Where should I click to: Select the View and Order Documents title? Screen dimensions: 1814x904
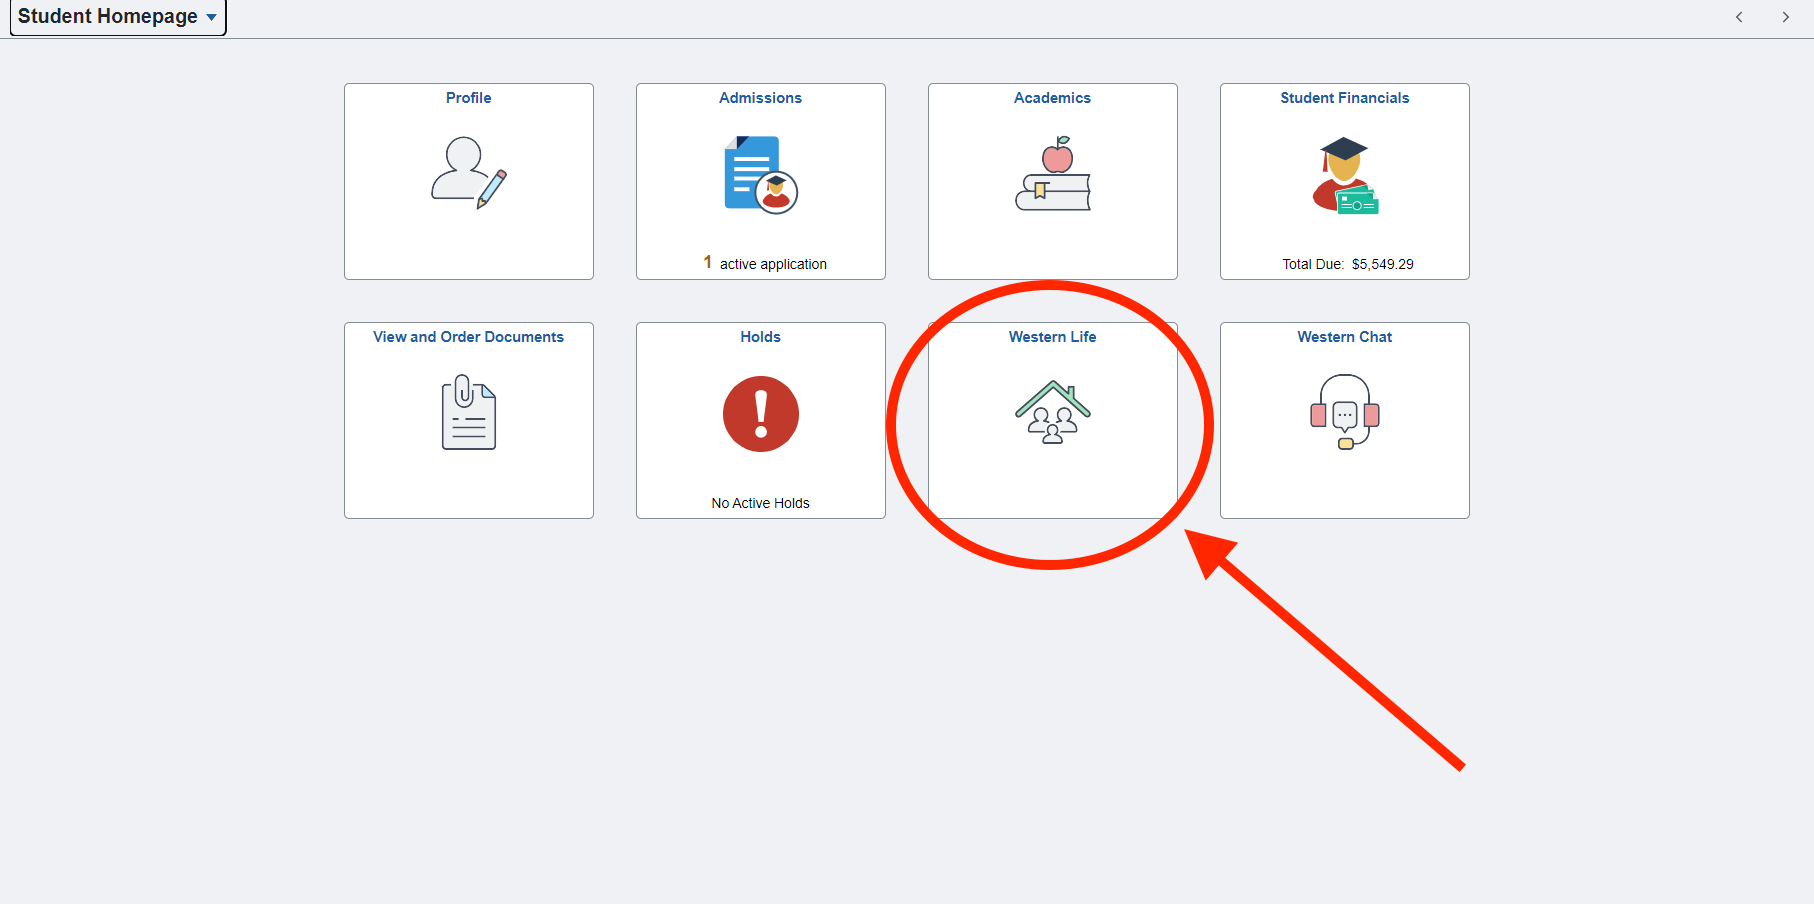click(469, 337)
